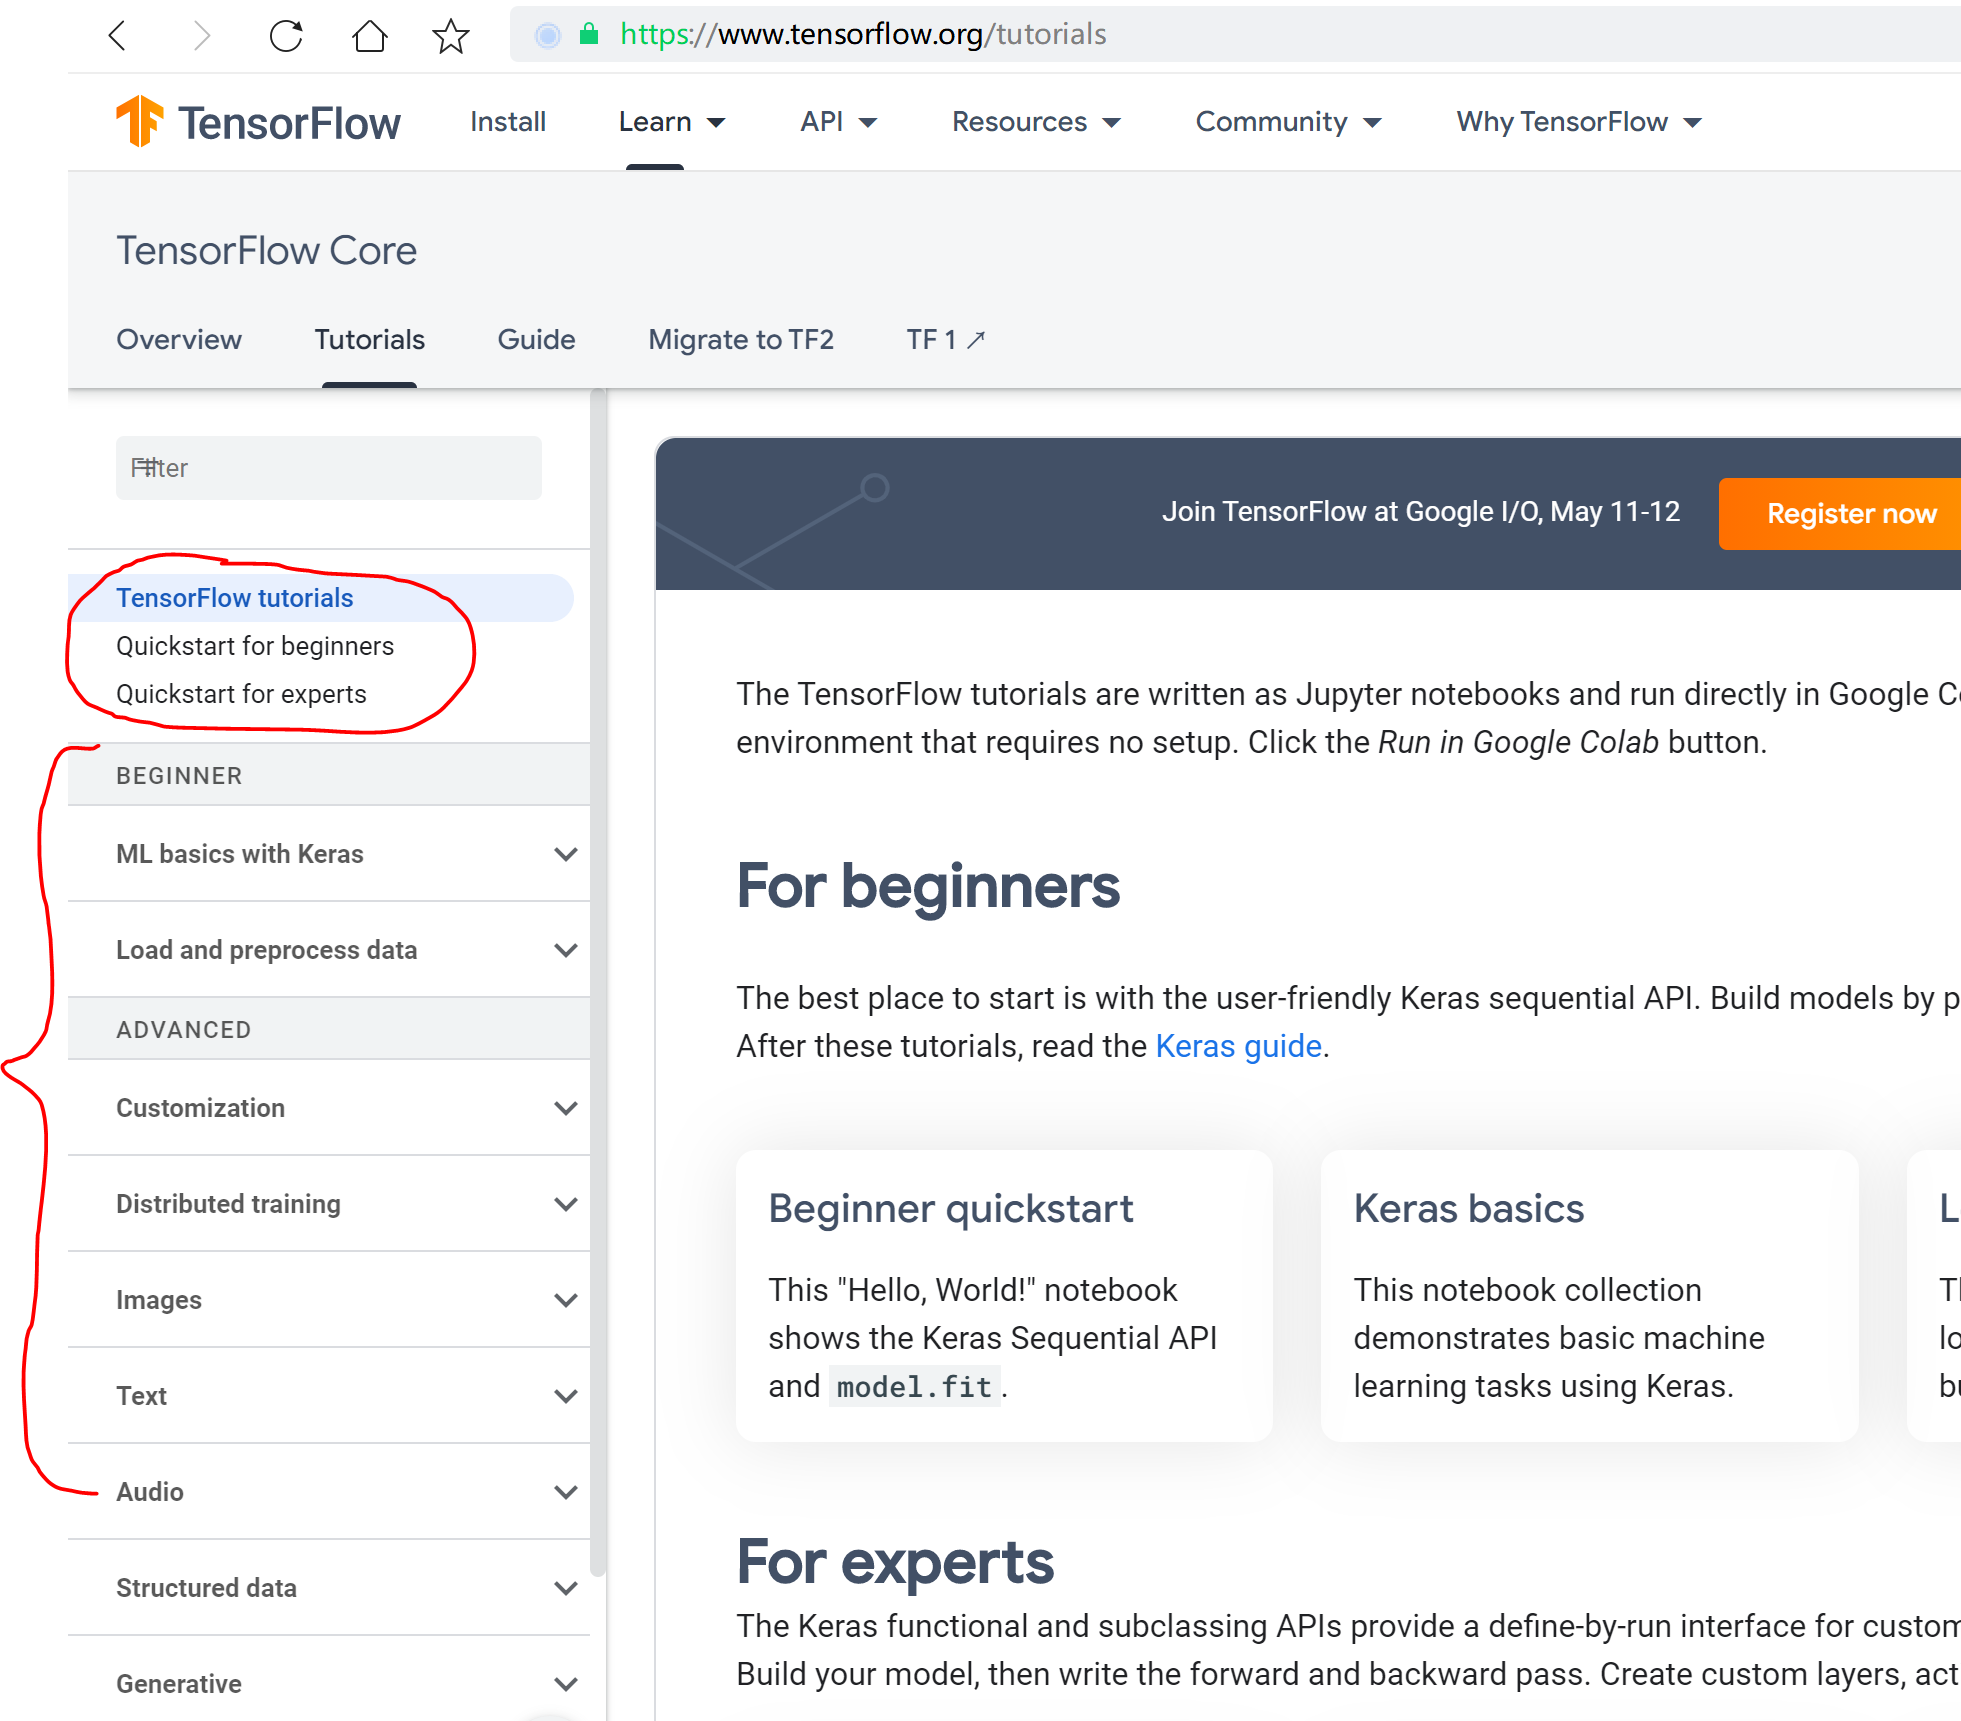The width and height of the screenshot is (1961, 1721).
Task: Expand the Structured data section
Action: [x=329, y=1588]
